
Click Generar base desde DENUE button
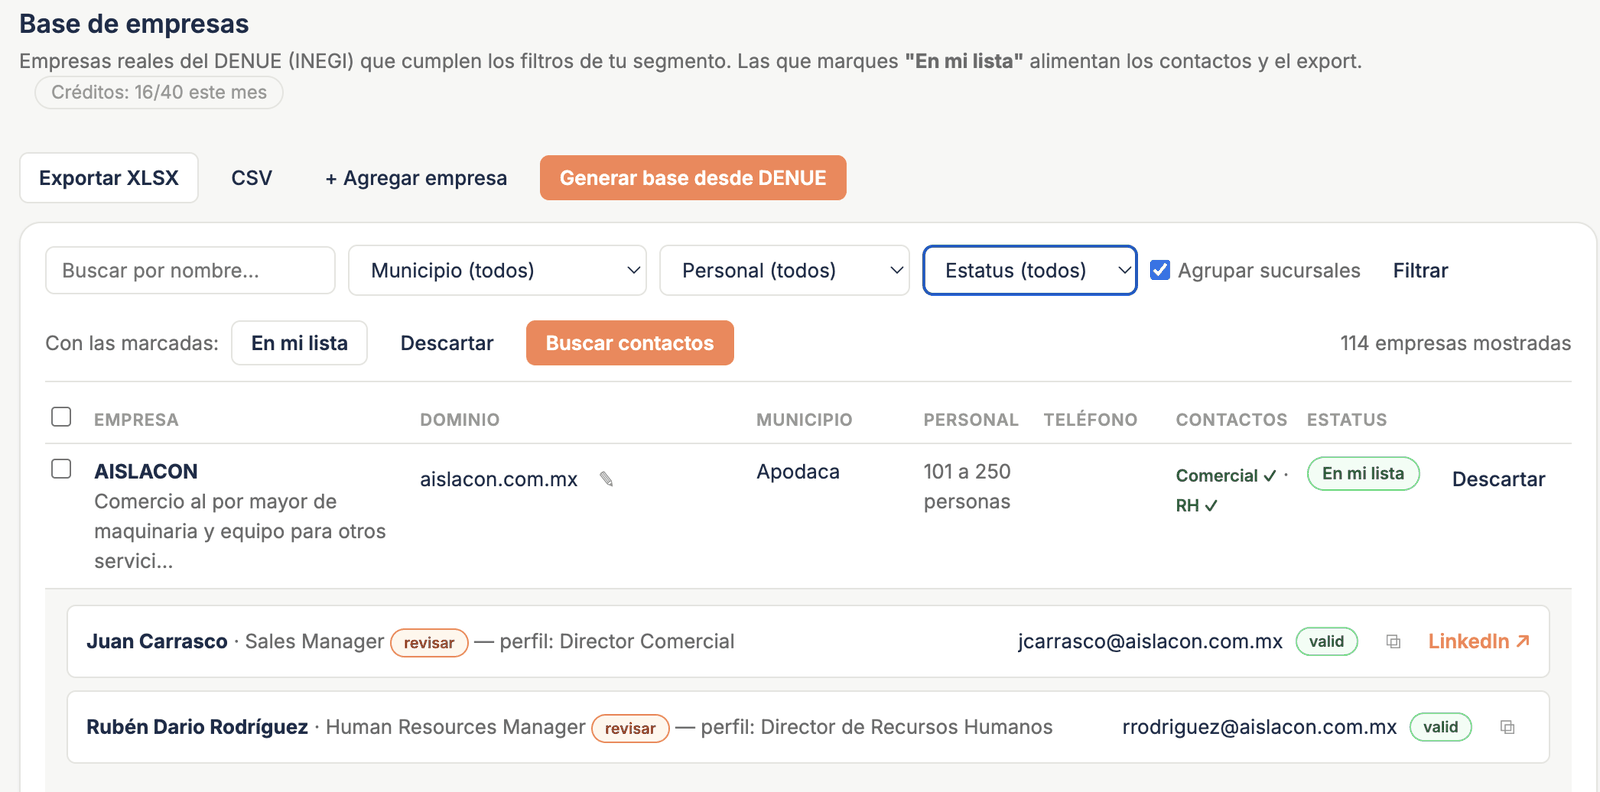(x=693, y=178)
